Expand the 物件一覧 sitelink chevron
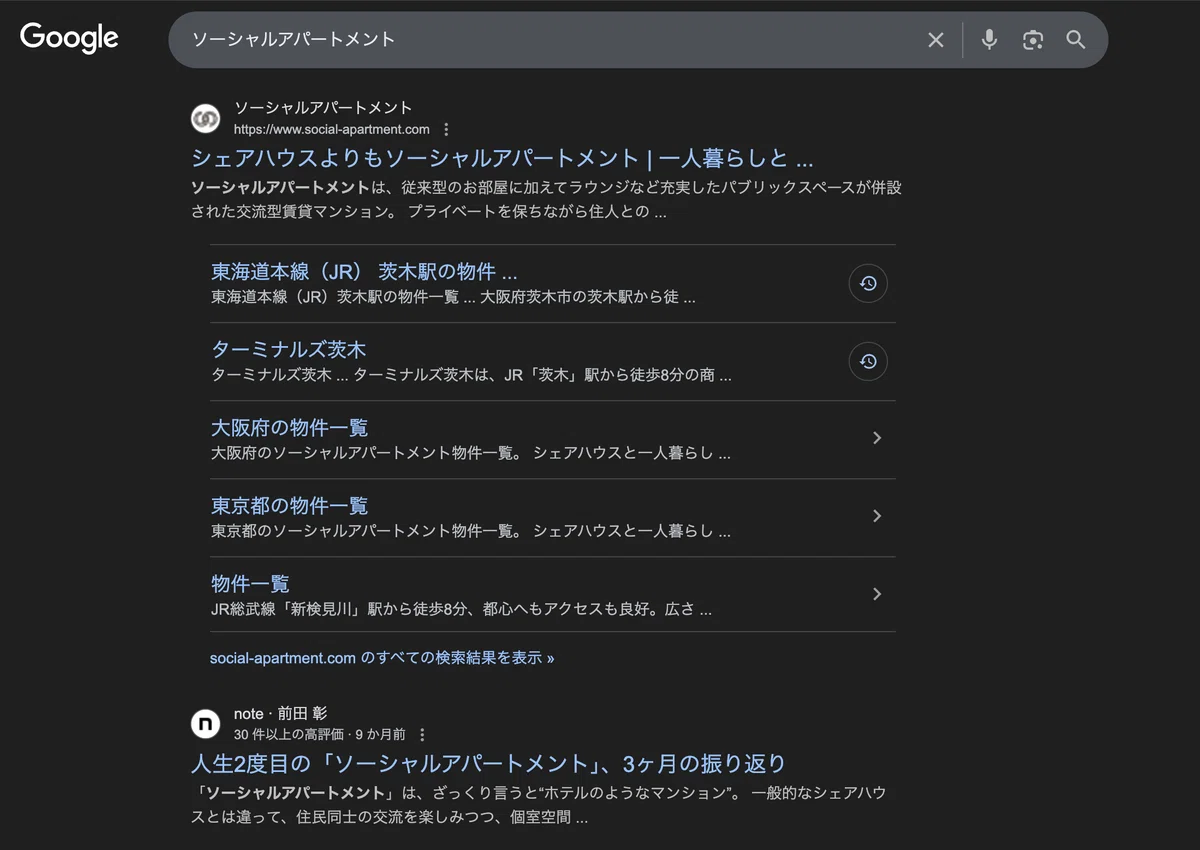 coord(877,594)
